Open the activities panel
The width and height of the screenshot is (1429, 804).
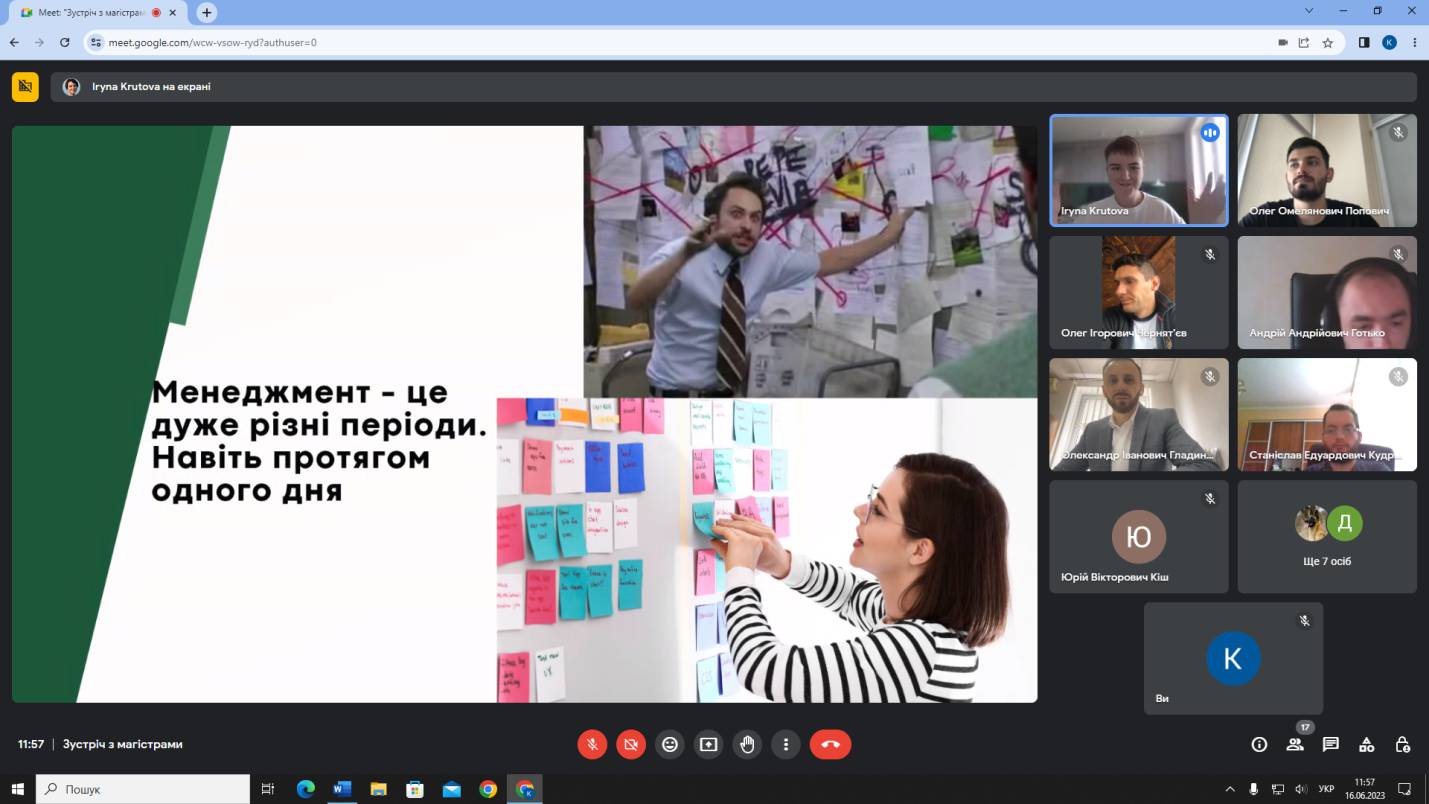tap(1366, 744)
